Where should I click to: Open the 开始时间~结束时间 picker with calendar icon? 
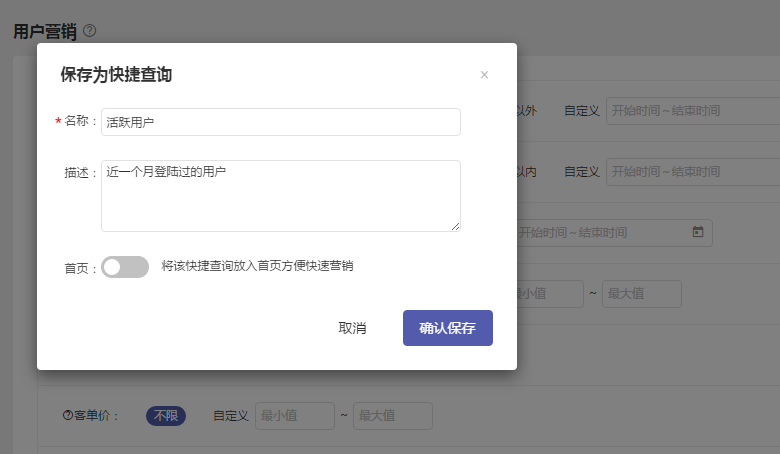610,233
